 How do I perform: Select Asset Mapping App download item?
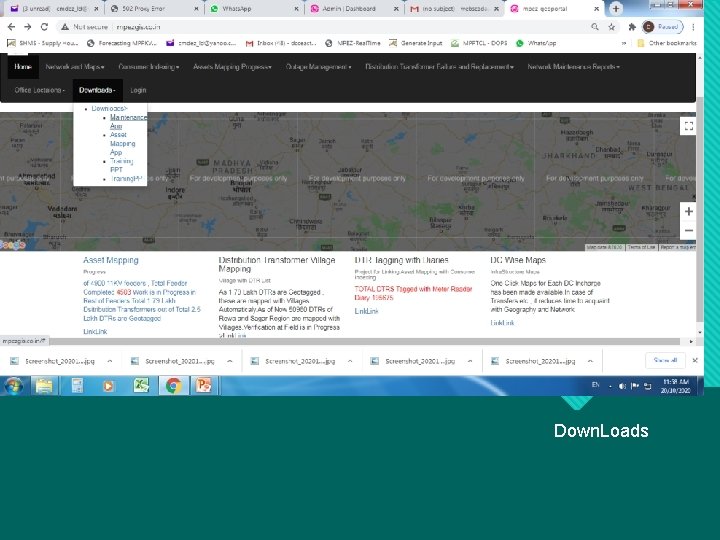(122, 143)
